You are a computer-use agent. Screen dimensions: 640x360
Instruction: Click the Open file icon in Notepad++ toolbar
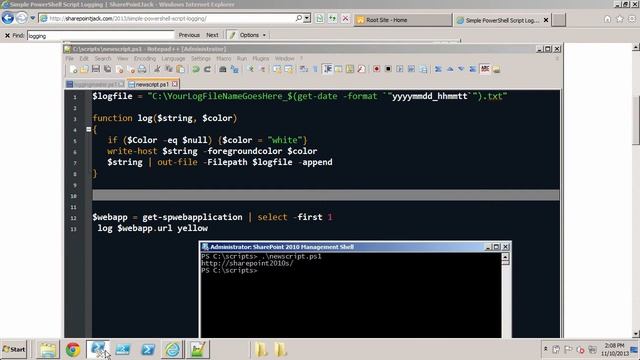pyautogui.click(x=84, y=69)
